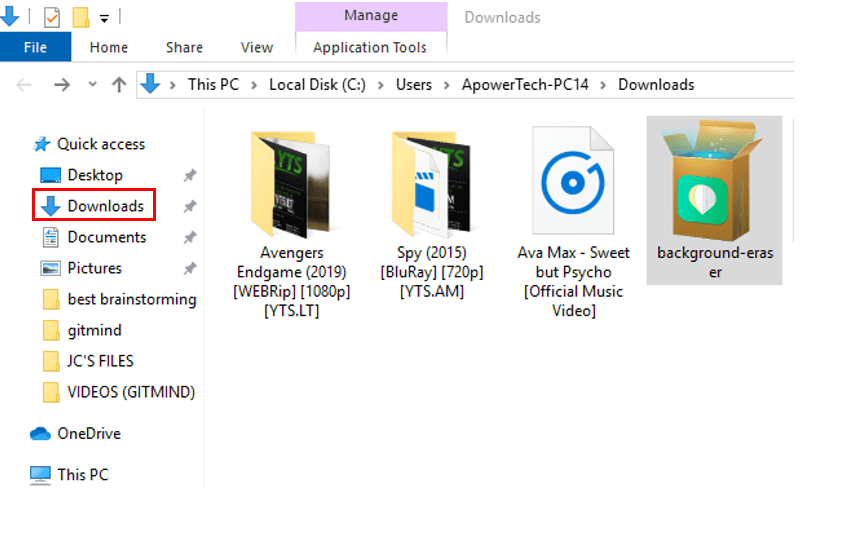The image size is (845, 544).
Task: Navigate to Users breadcrumb
Action: 414,85
